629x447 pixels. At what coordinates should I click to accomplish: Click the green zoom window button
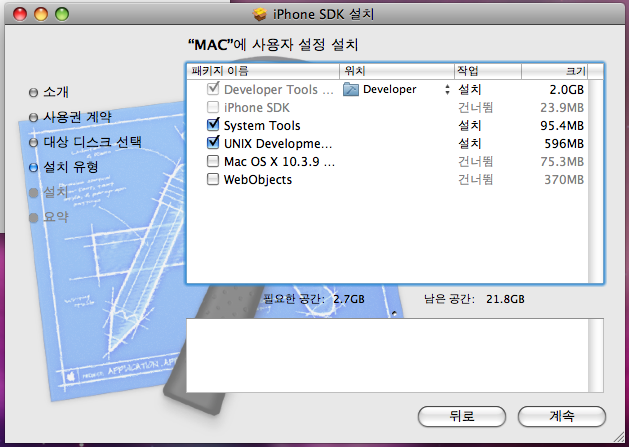coord(62,14)
